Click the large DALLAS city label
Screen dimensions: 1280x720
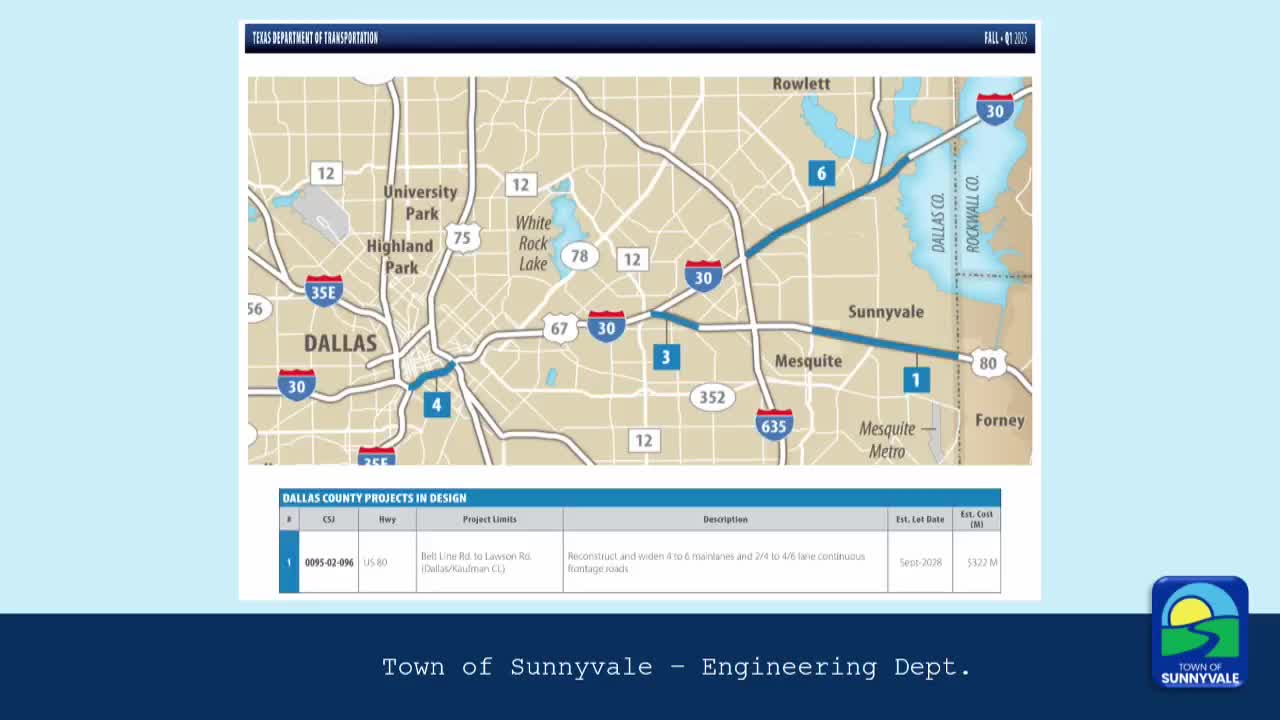tap(340, 343)
